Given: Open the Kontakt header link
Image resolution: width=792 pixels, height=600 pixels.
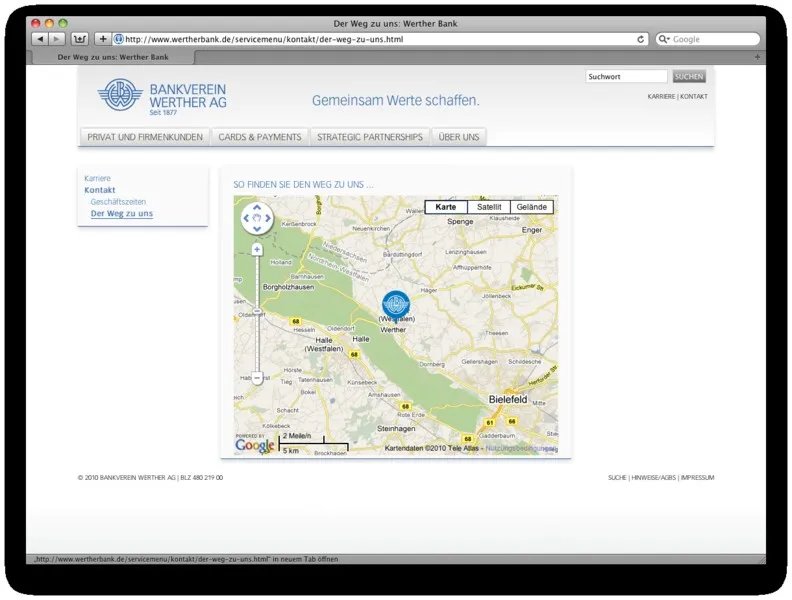Looking at the screenshot, I should click(694, 96).
